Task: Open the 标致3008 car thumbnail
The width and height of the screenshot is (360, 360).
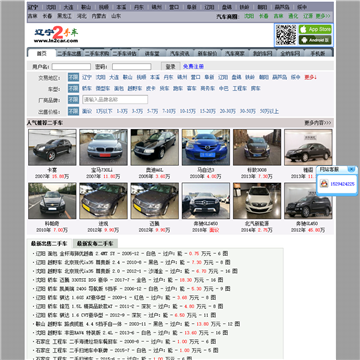Action: coord(257,147)
